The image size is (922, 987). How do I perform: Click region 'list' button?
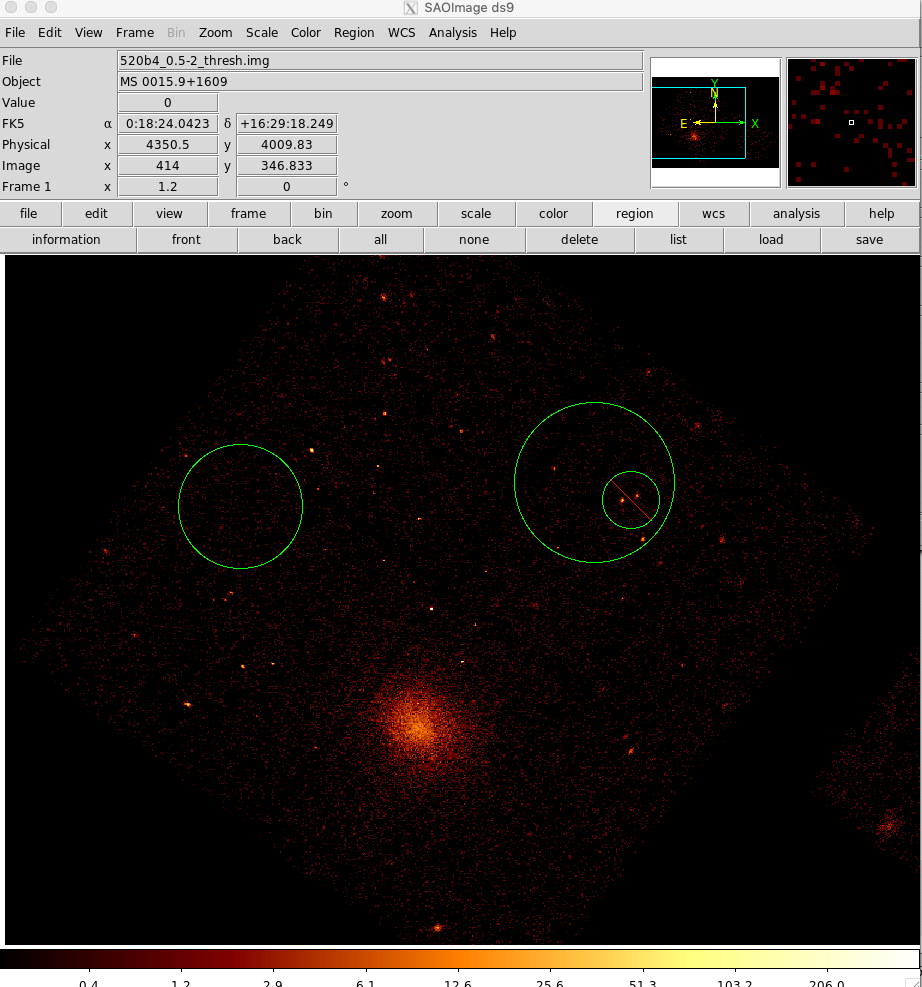click(676, 240)
